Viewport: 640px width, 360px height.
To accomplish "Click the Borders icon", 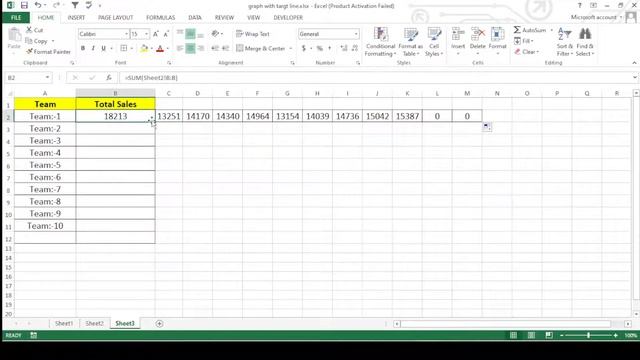I will click(124, 48).
